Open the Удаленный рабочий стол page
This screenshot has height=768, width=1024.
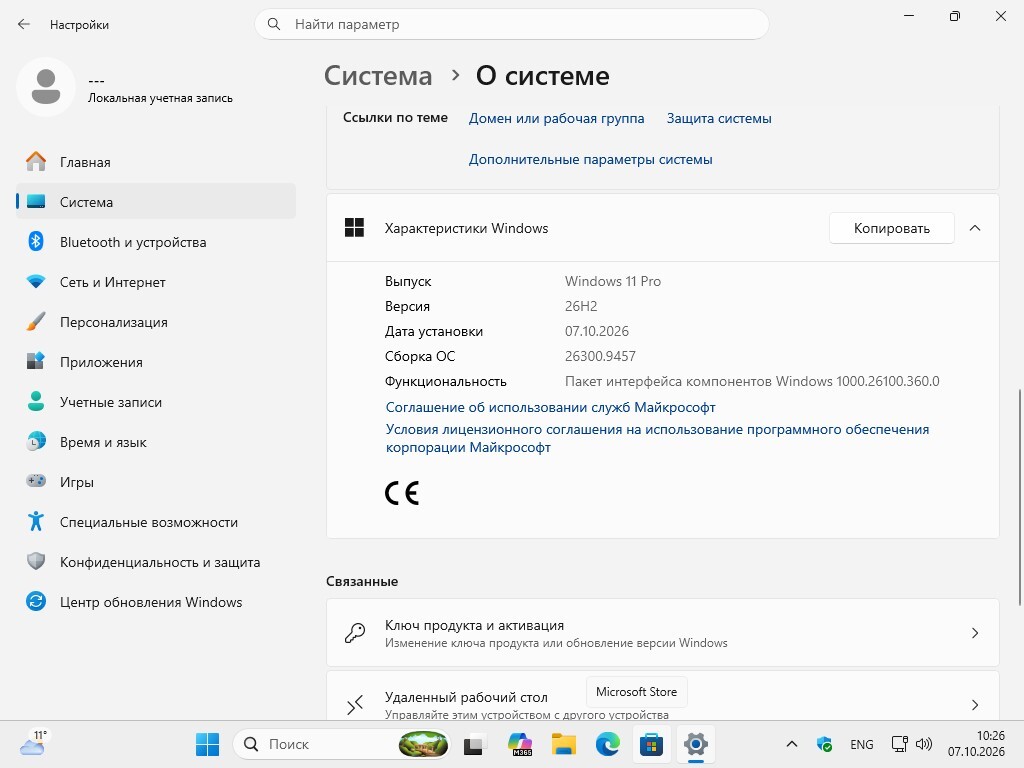tap(662, 696)
